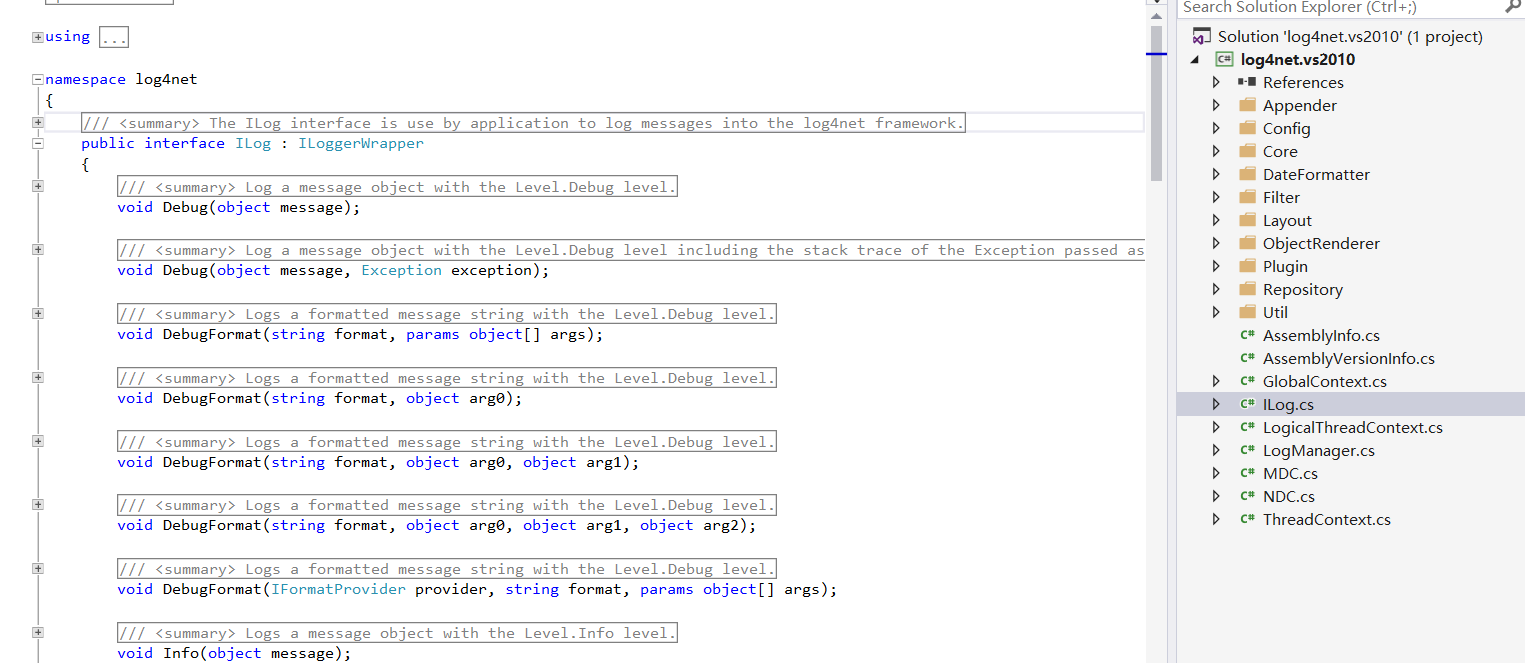
Task: Expand the ILog interface summary comment
Action: coord(38,123)
